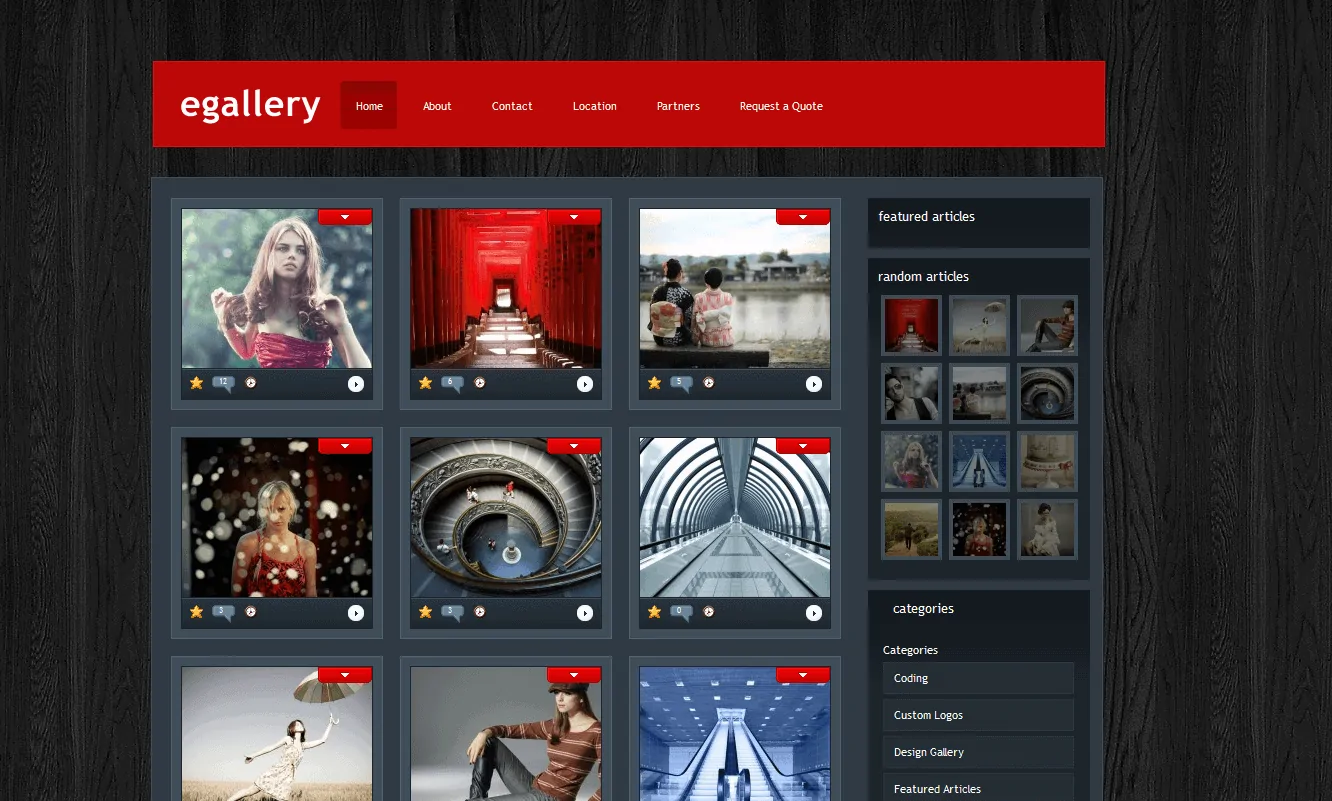
Task: Click the clock icon under the red torii gates photo
Action: pos(481,383)
